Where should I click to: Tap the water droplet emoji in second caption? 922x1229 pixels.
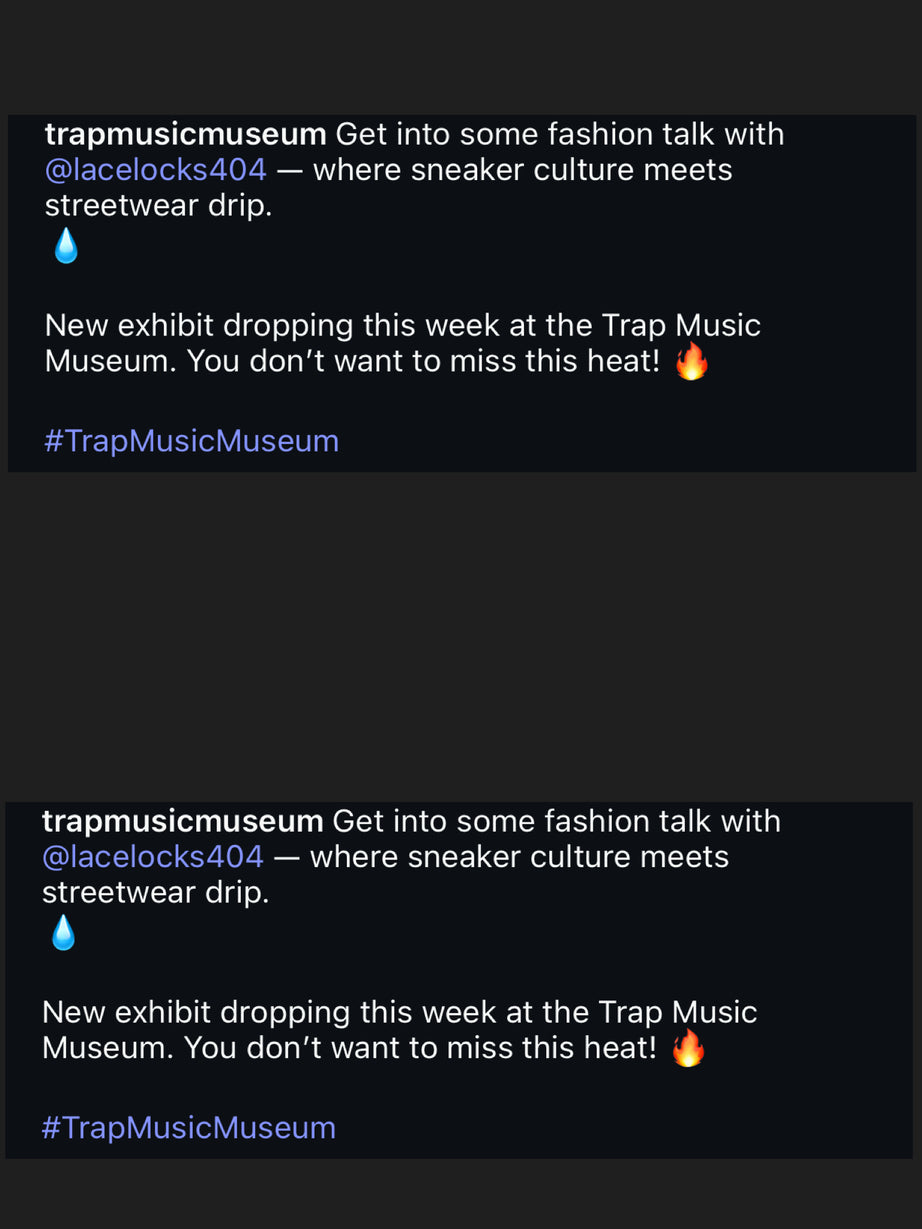pyautogui.click(x=63, y=933)
